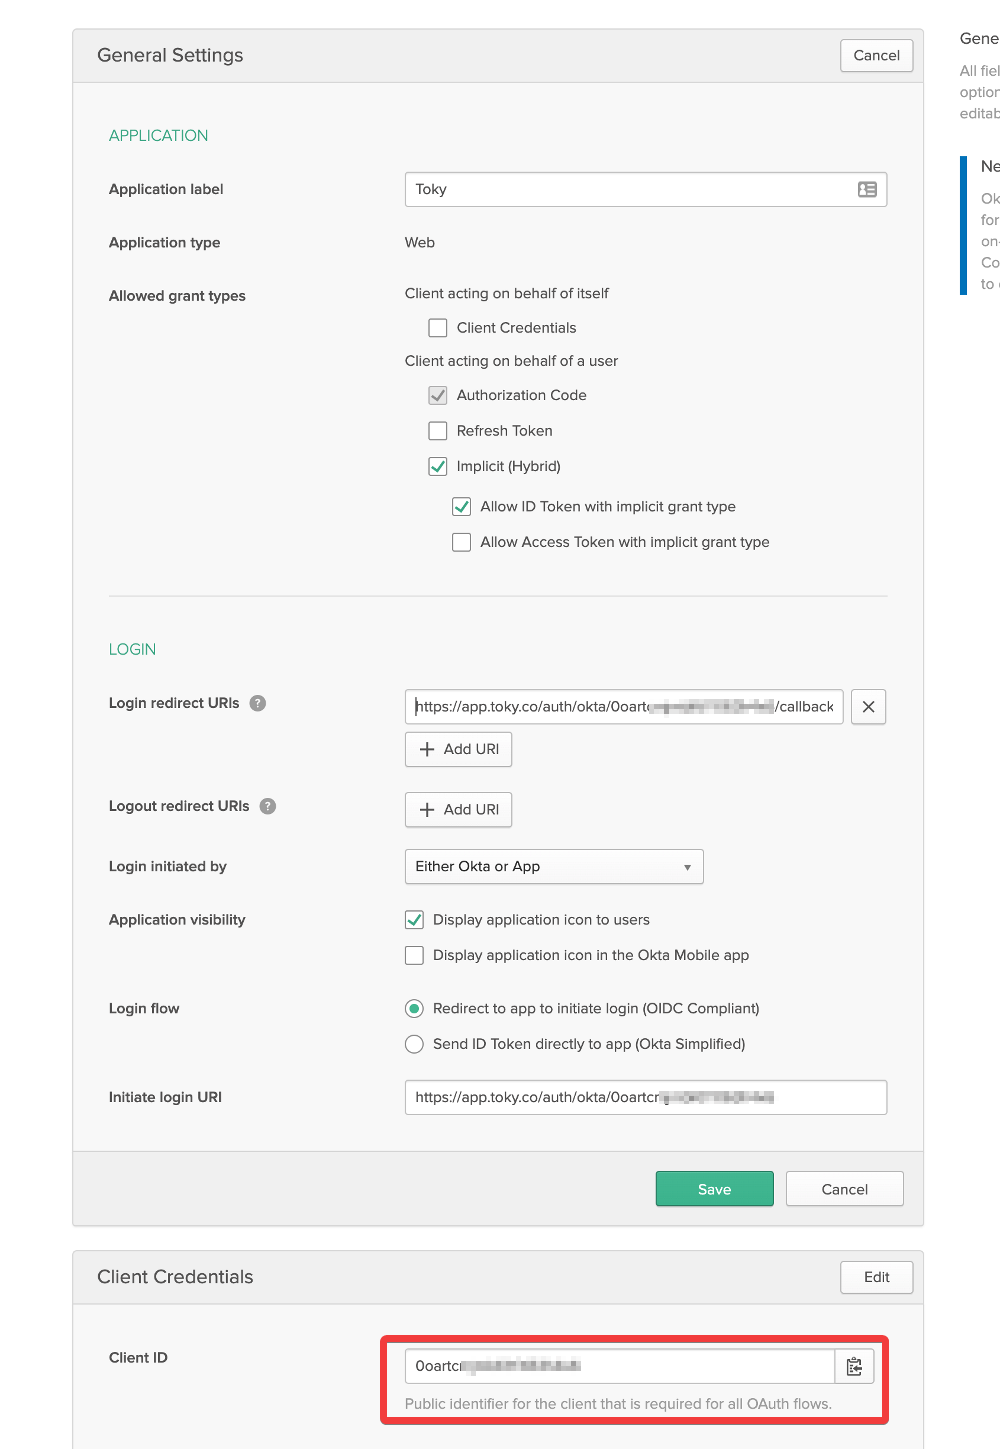Image resolution: width=1000 pixels, height=1449 pixels.
Task: Click help icon beside Login redirect URIs
Action: 258,703
